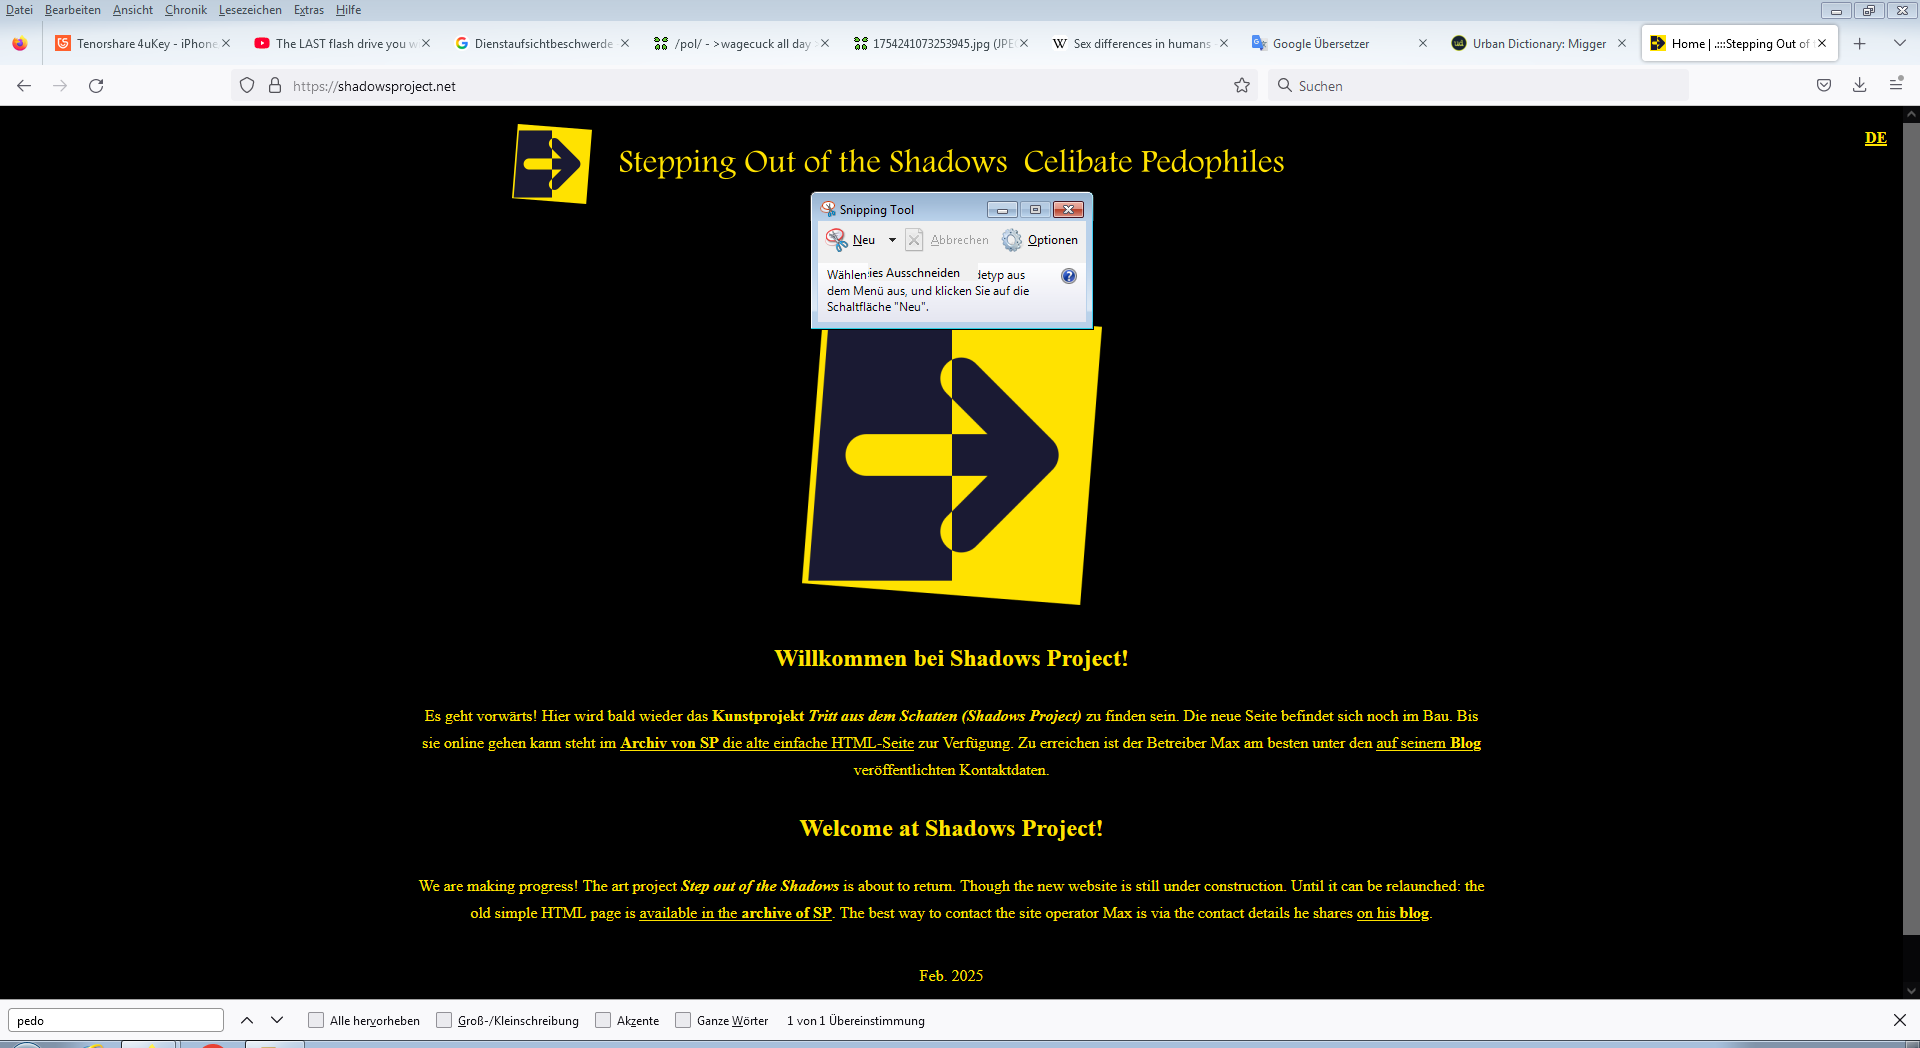Close the Dienstaufsichtbeschwerde tab
Screen dimensions: 1920x1048
625,43
